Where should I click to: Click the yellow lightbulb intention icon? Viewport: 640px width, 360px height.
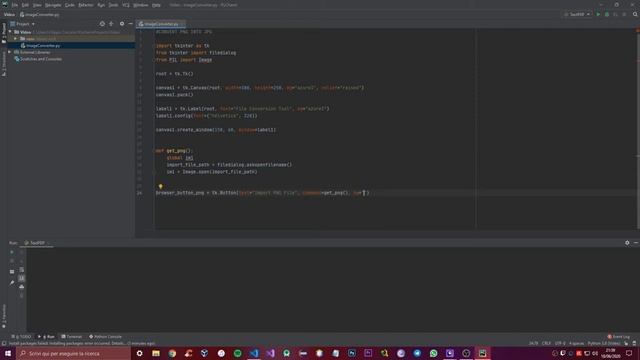160,186
